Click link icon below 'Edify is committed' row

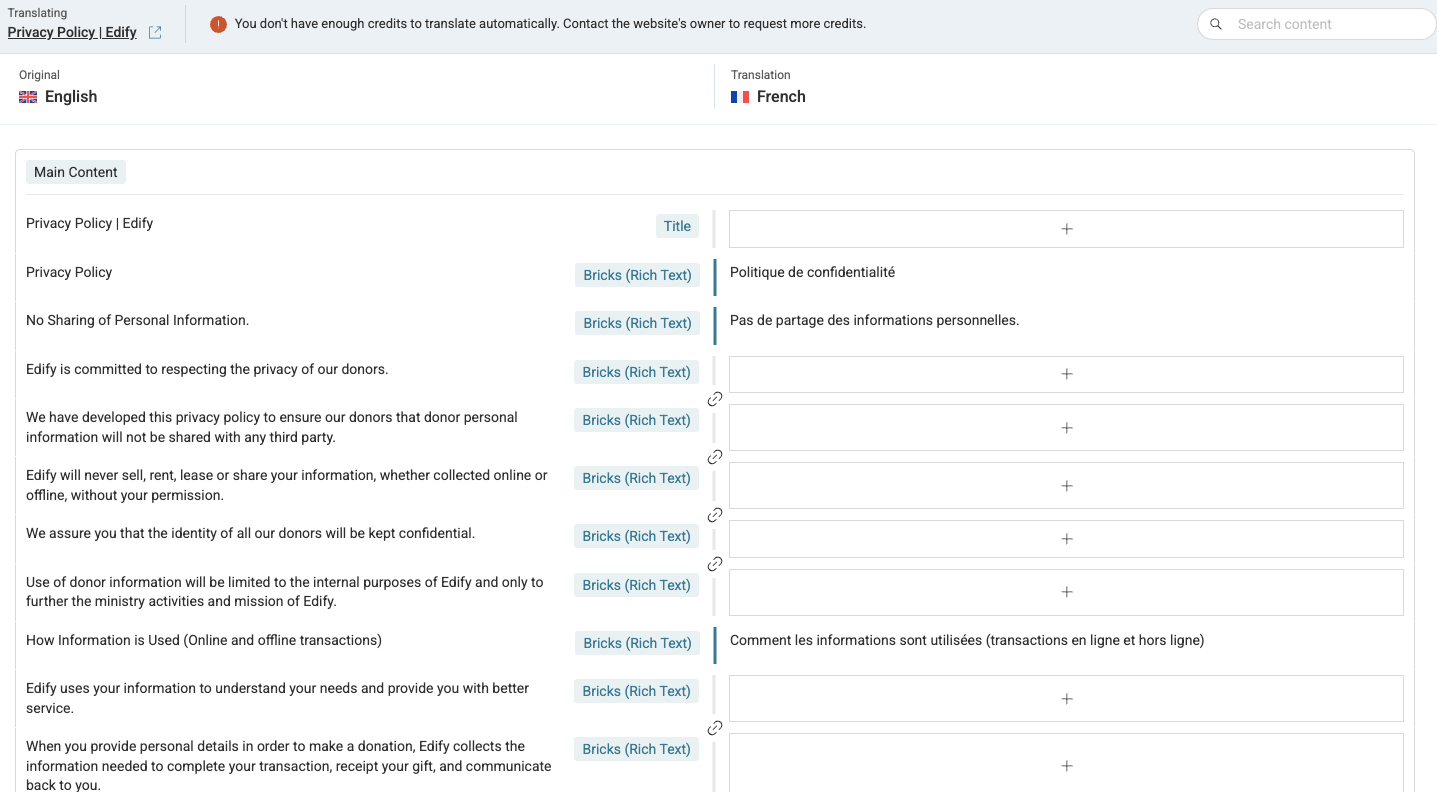pos(715,399)
